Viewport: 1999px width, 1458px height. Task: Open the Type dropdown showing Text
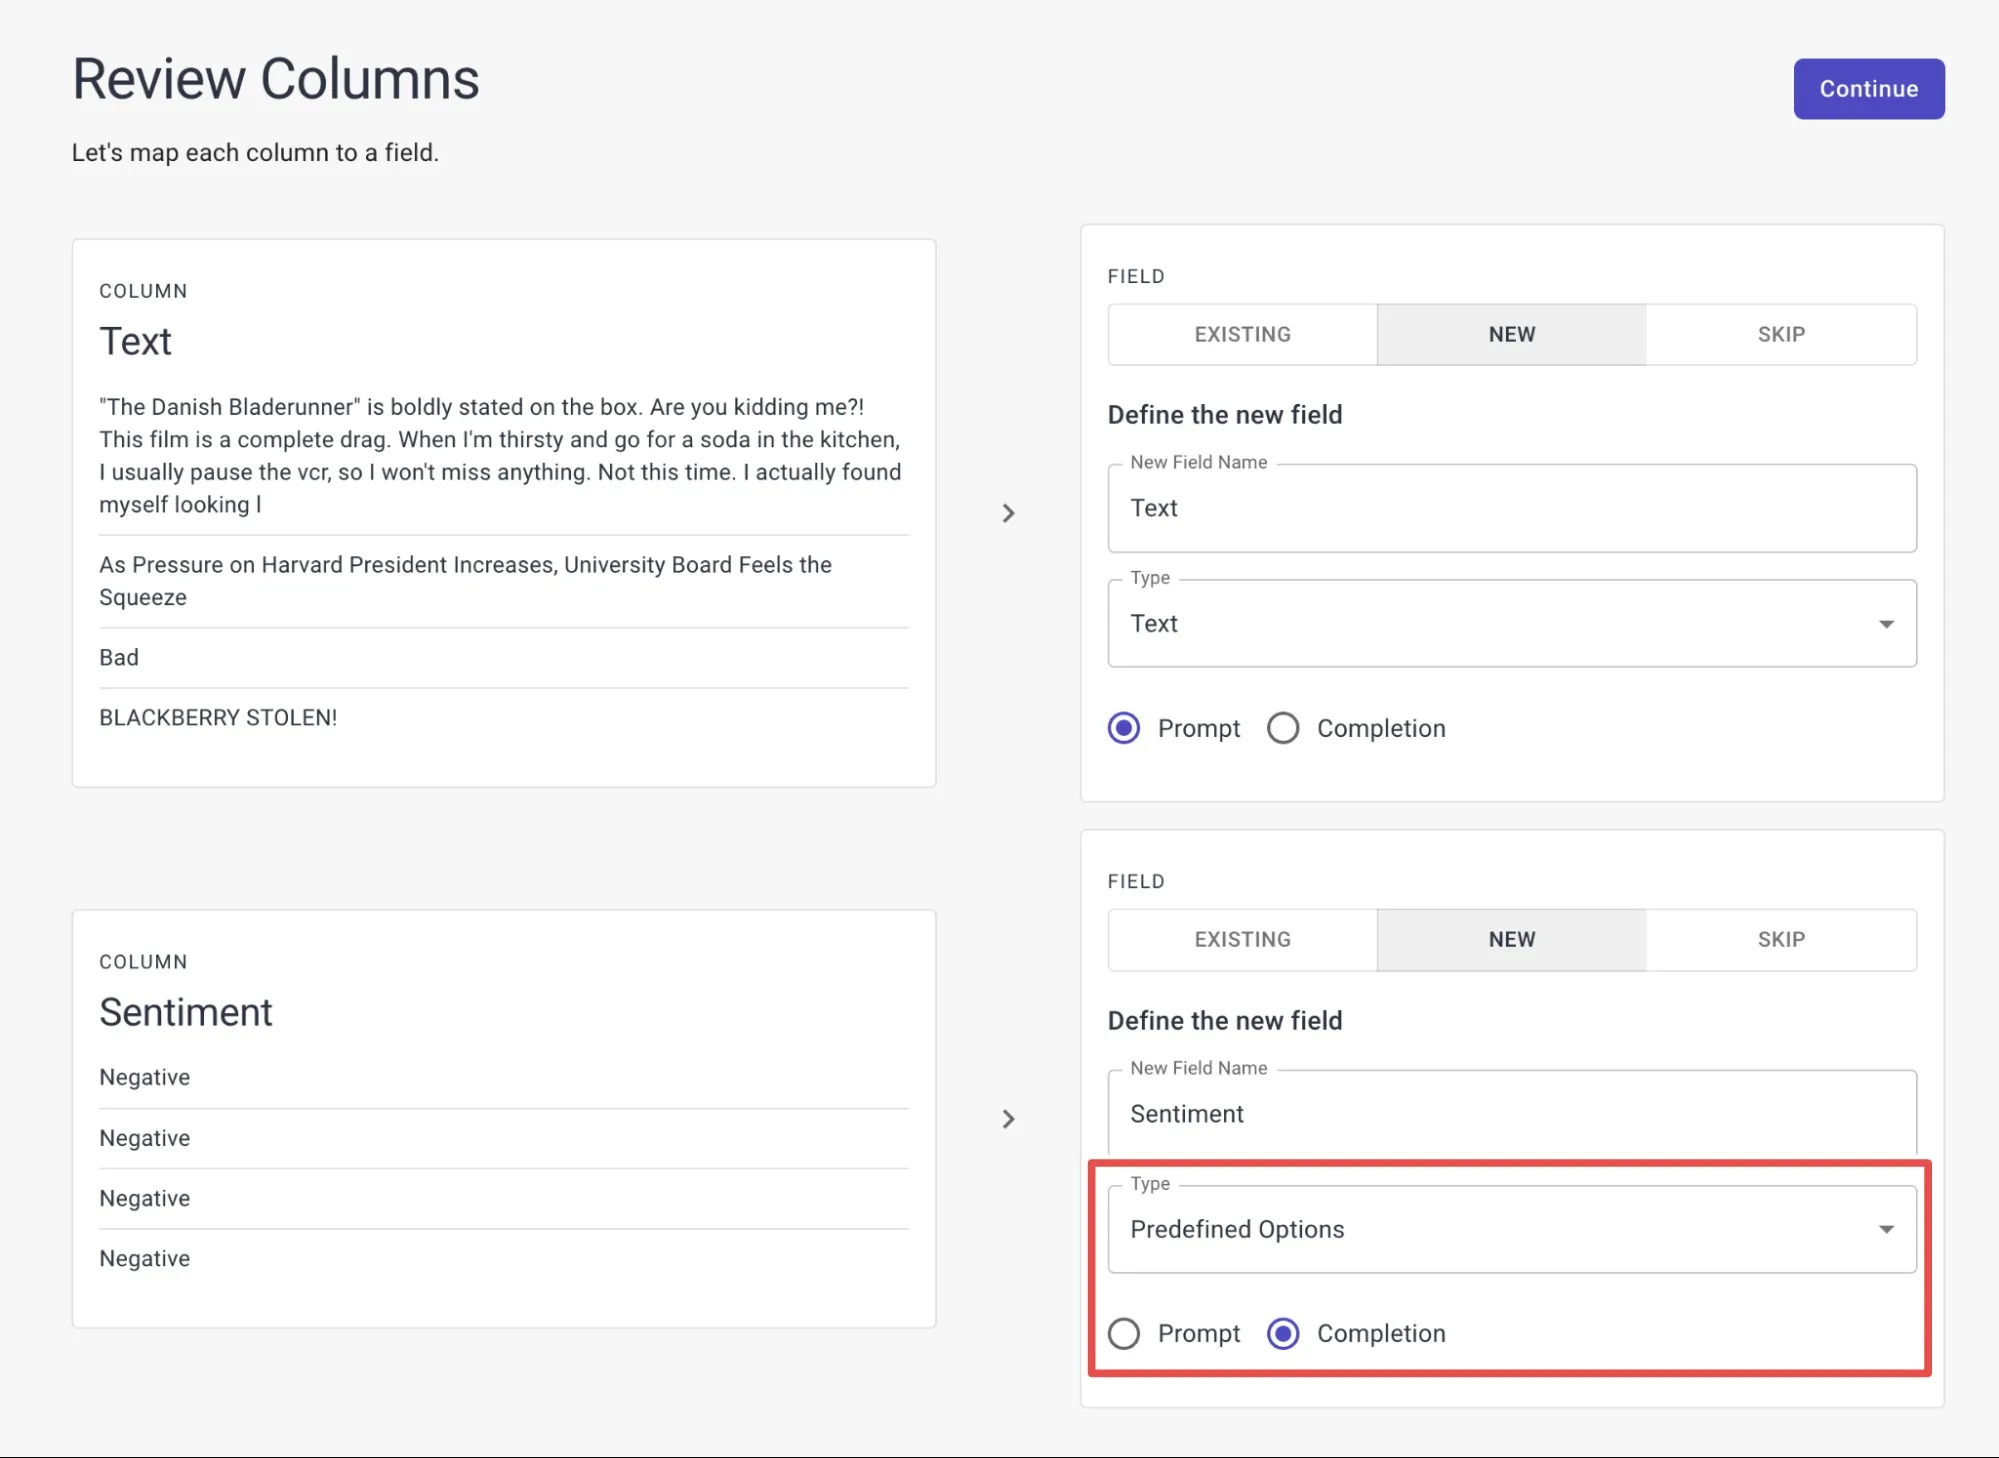[x=1512, y=623]
